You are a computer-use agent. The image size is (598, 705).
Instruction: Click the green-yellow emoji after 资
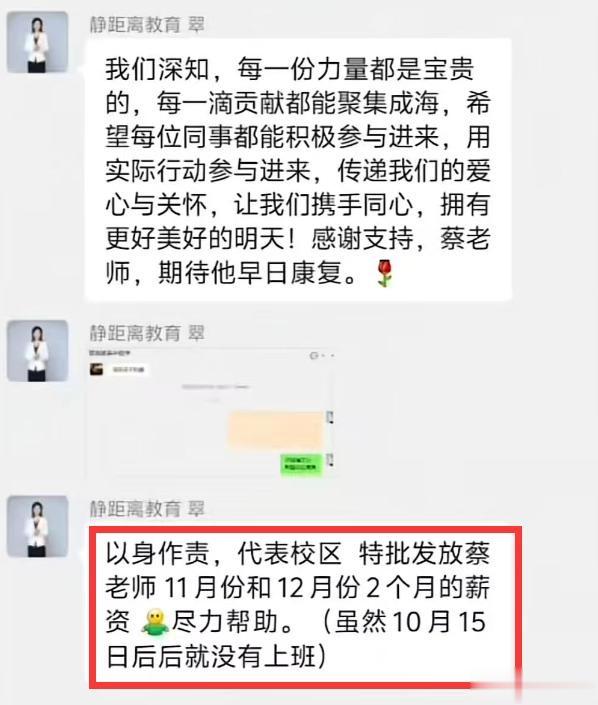pyautogui.click(x=156, y=622)
